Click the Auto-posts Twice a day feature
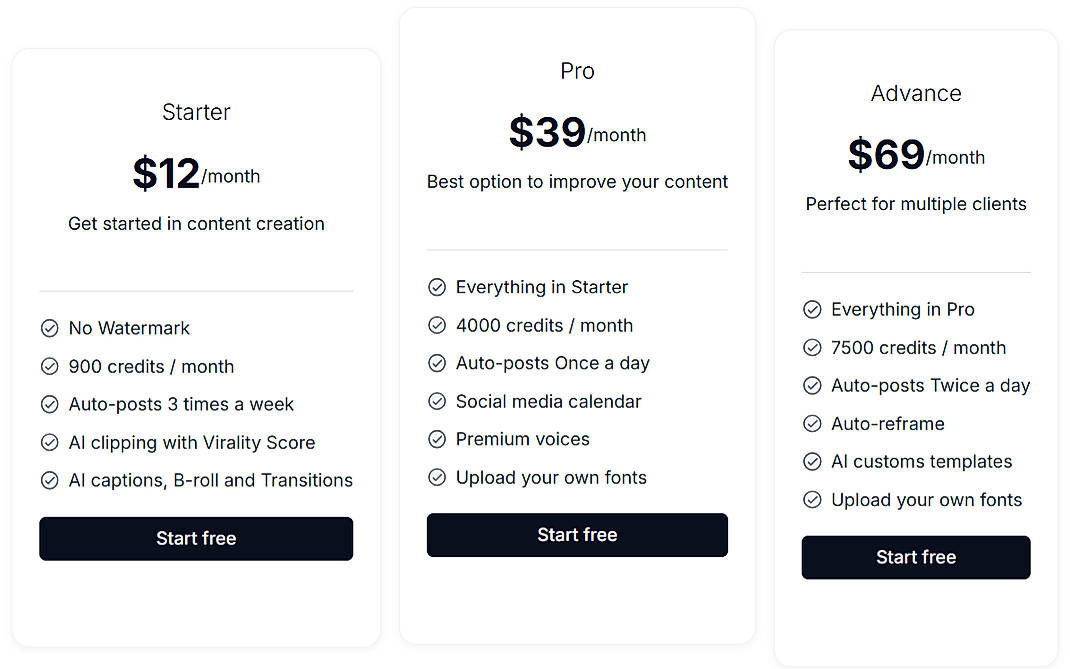 click(930, 385)
